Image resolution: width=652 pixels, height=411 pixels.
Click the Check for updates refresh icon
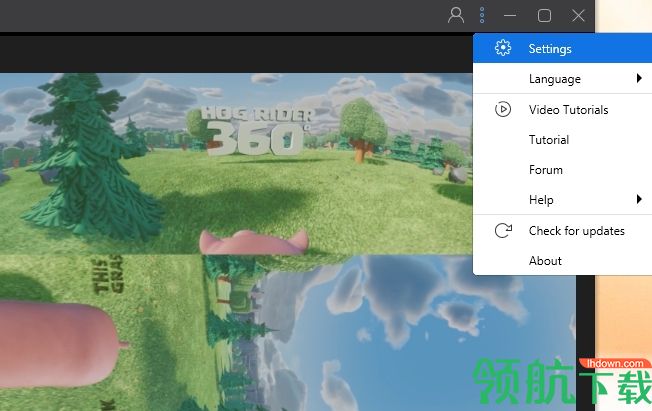point(503,230)
